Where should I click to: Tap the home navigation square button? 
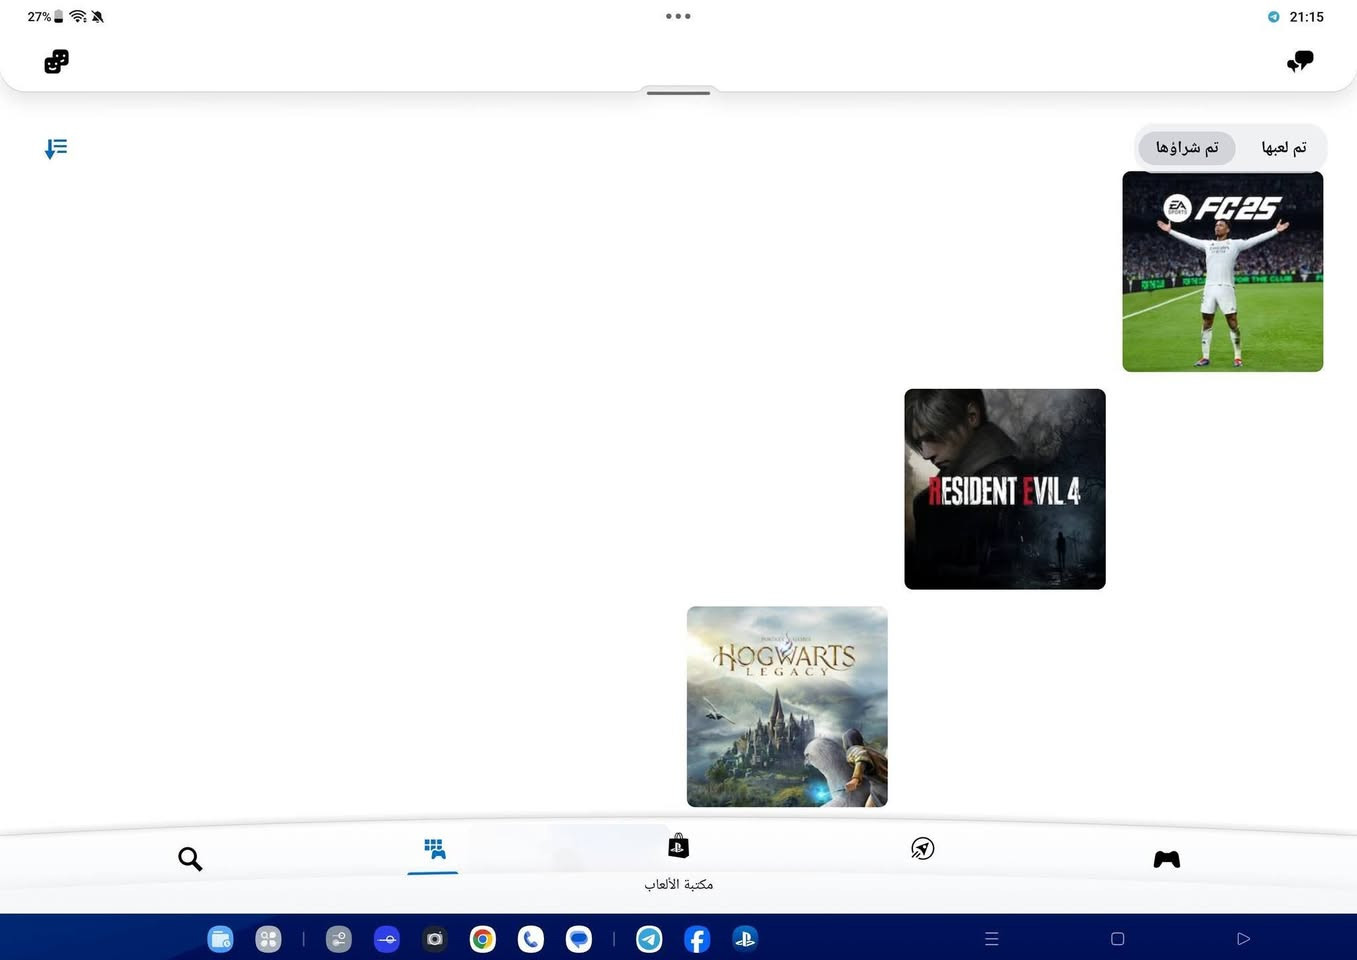click(x=1118, y=939)
